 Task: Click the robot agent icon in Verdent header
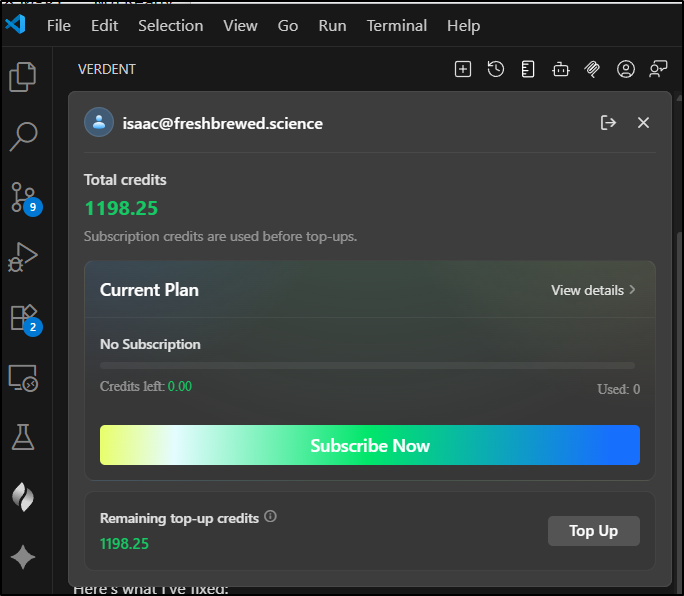(x=560, y=69)
